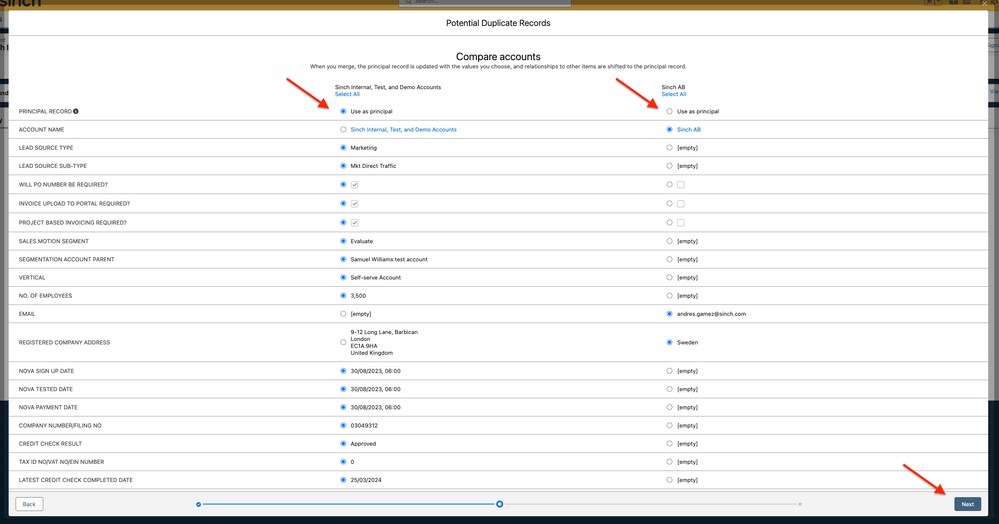Viewport: 999px width, 524px height.
Task: Select empty Lead Source Type radio for Sinch AB
Action: pyautogui.click(x=670, y=148)
